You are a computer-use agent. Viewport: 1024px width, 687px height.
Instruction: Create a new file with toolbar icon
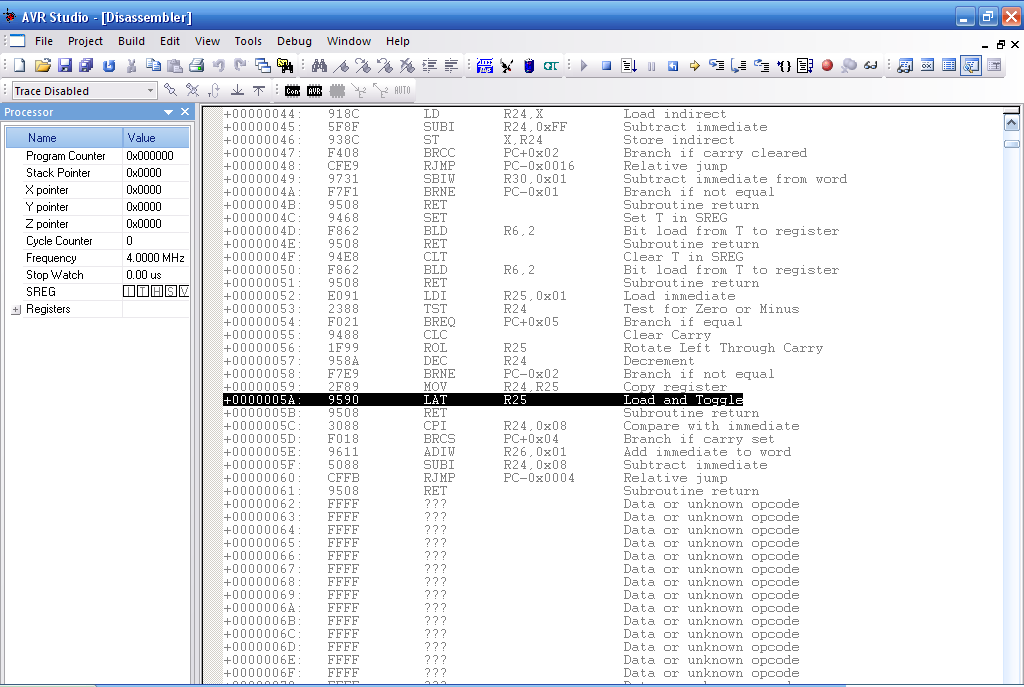20,65
